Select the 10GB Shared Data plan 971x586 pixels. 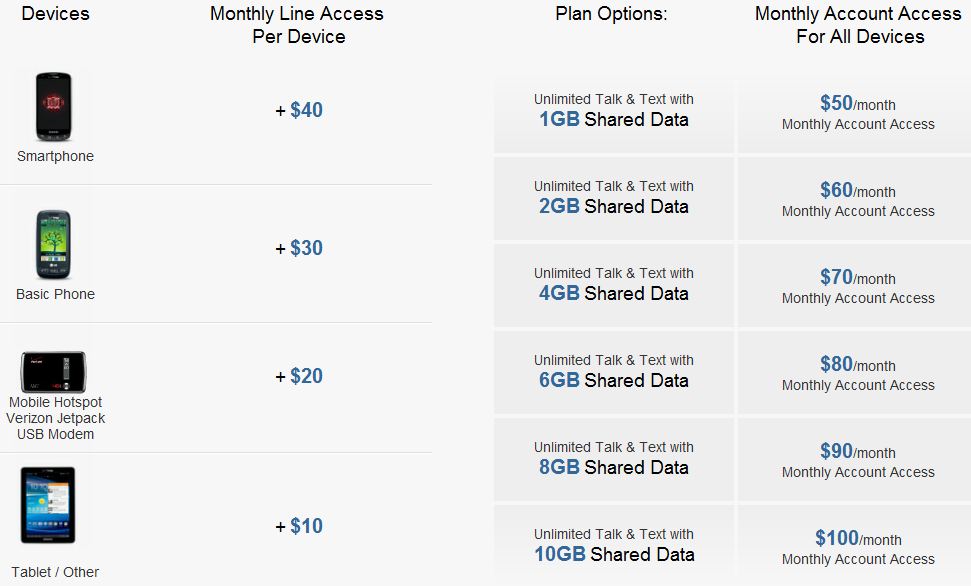614,545
